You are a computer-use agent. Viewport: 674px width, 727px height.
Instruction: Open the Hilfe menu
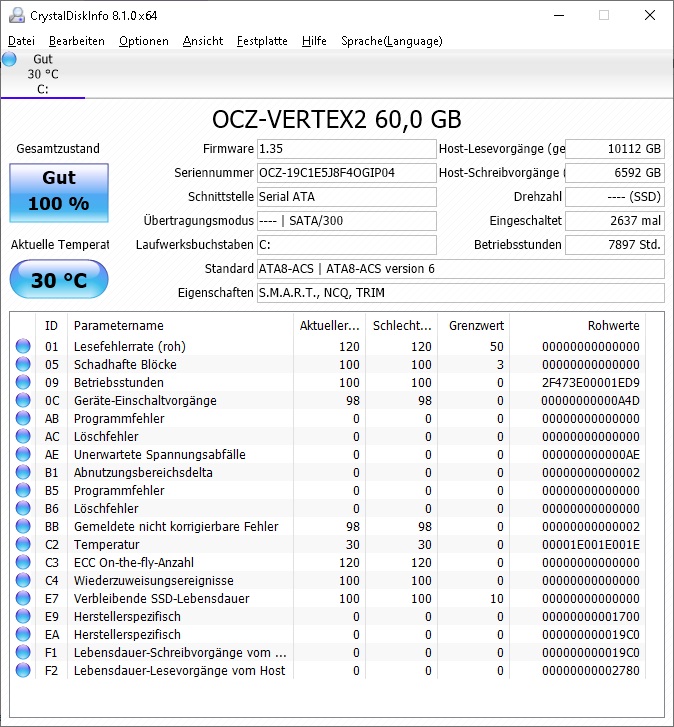point(314,41)
